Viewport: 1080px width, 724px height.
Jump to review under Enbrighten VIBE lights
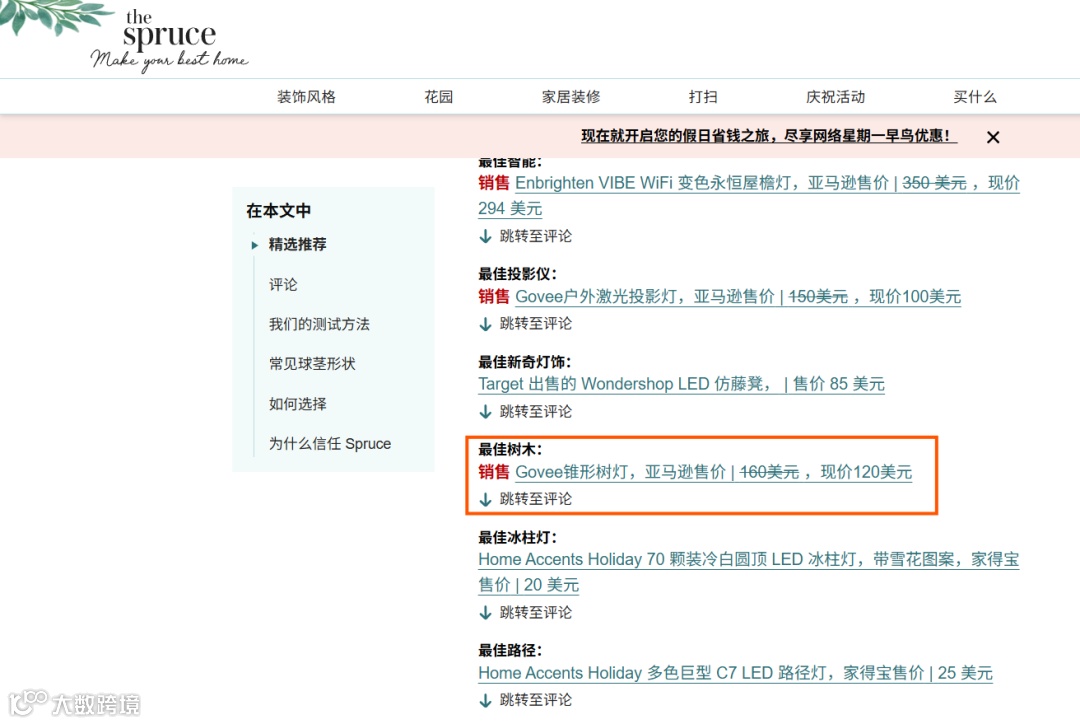pos(536,236)
